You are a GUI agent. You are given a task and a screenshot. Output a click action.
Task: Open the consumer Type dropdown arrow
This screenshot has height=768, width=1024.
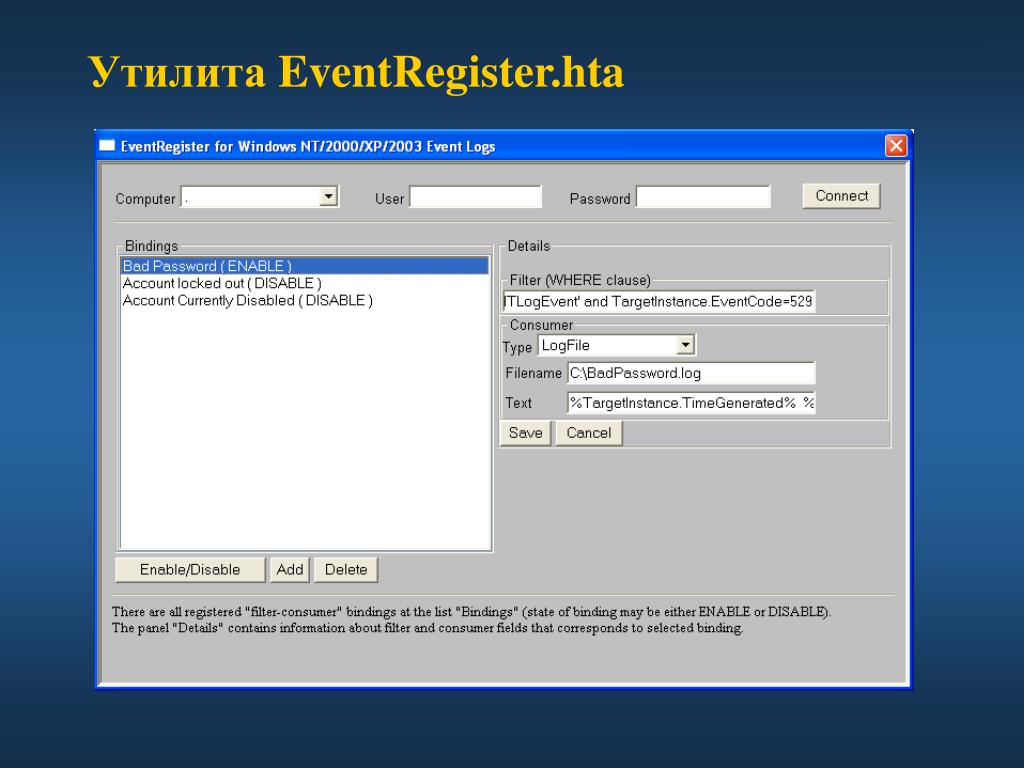[686, 346]
